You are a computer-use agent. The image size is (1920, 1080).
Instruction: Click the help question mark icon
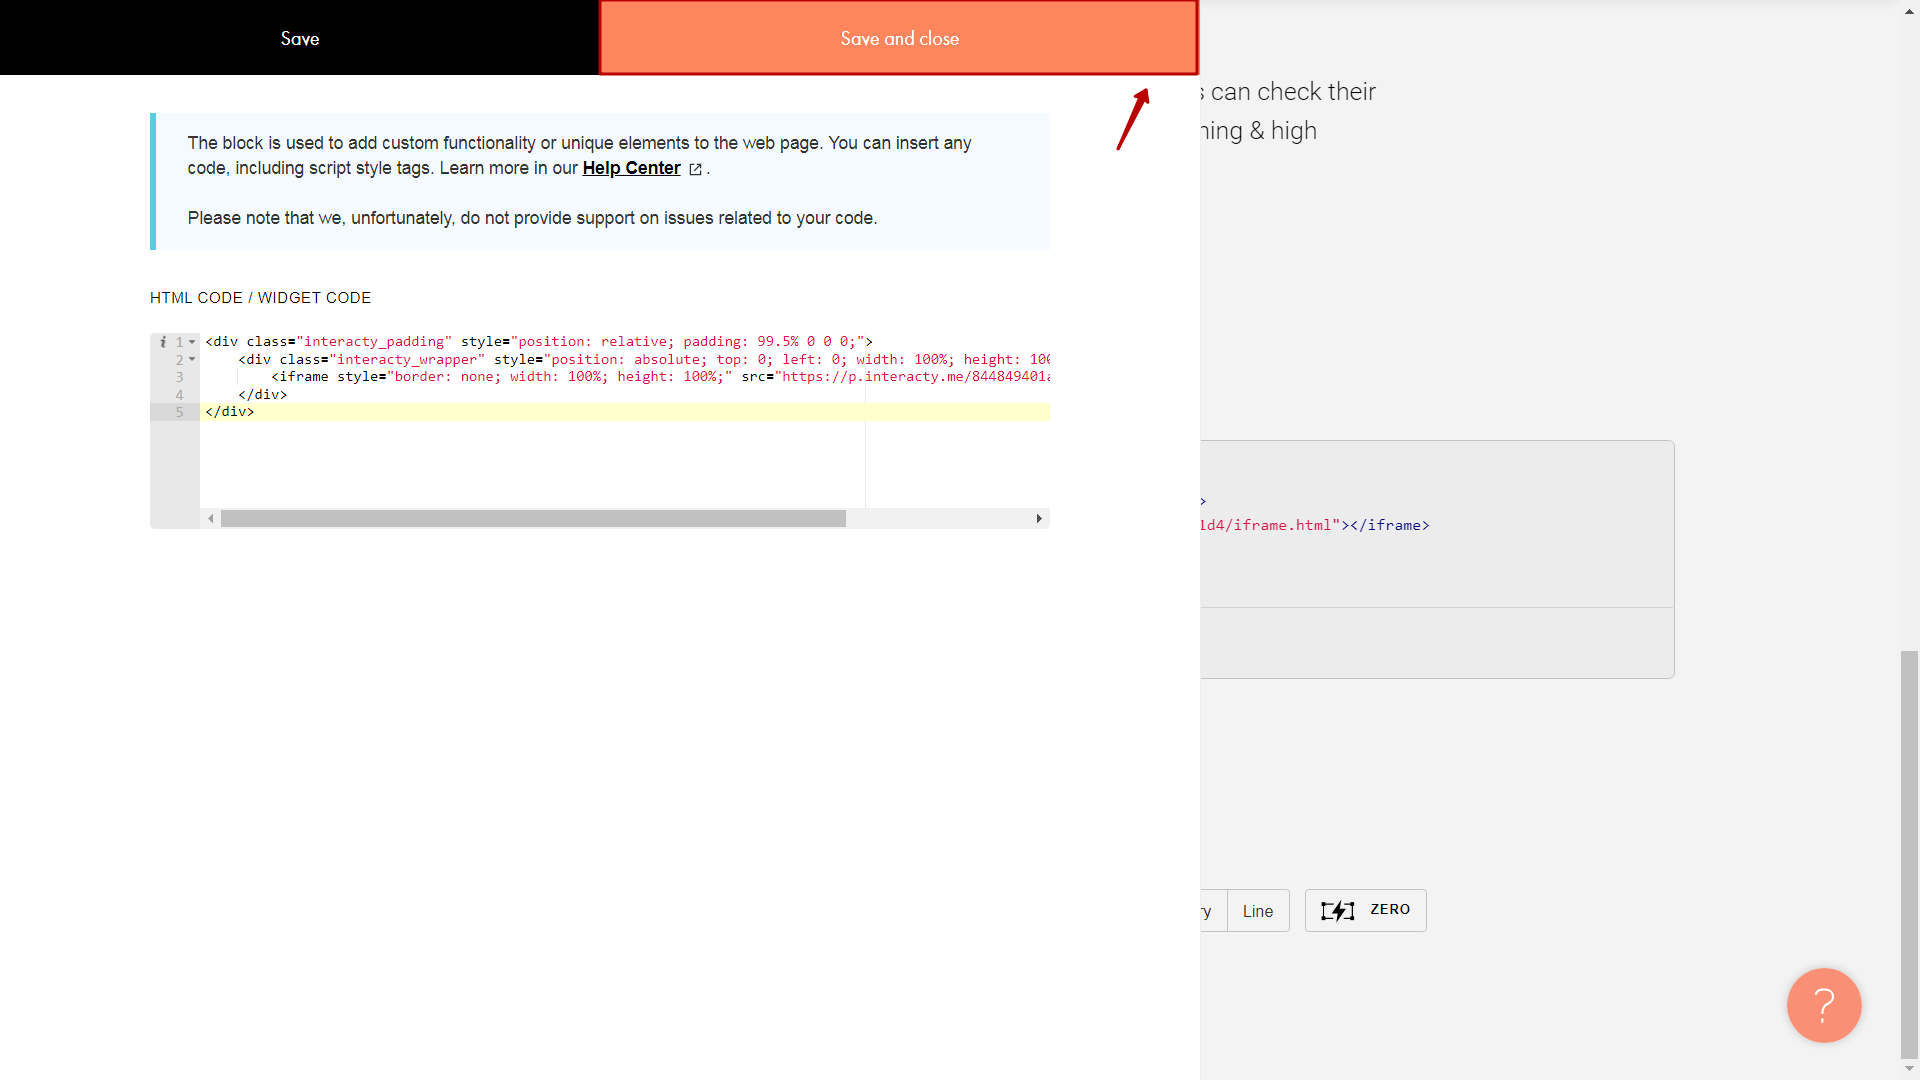pyautogui.click(x=1825, y=1006)
